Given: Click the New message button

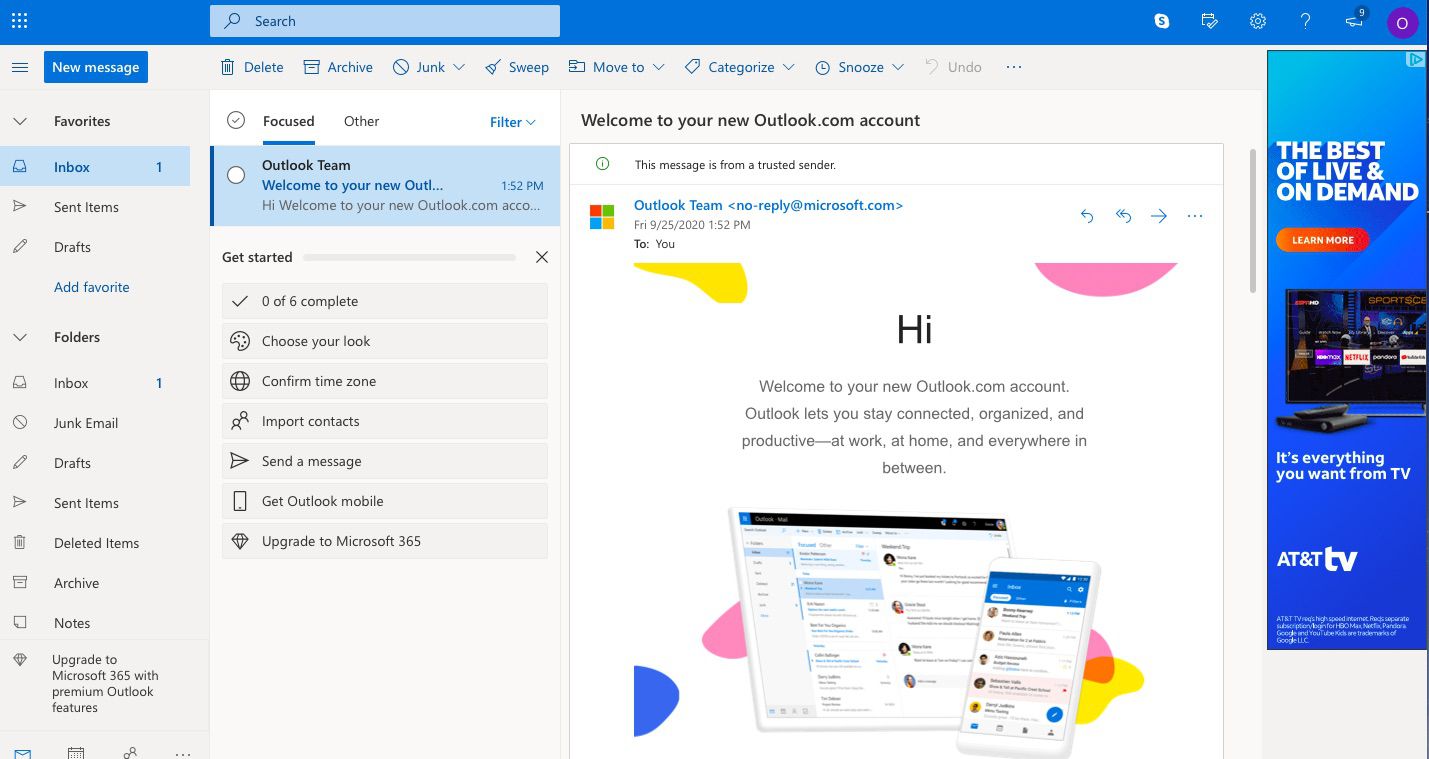Looking at the screenshot, I should (x=96, y=67).
